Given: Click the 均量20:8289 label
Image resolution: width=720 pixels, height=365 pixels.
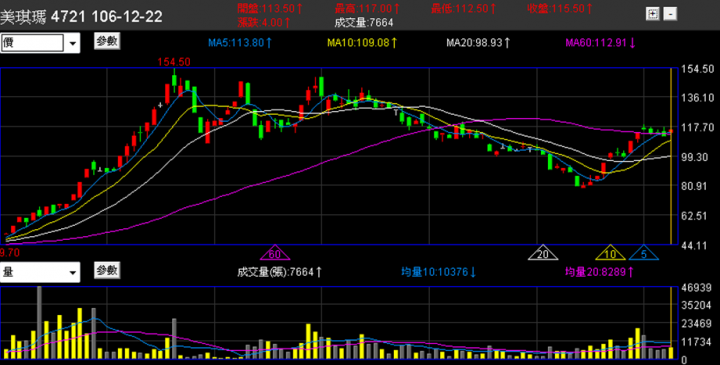Looking at the screenshot, I should tap(600, 272).
